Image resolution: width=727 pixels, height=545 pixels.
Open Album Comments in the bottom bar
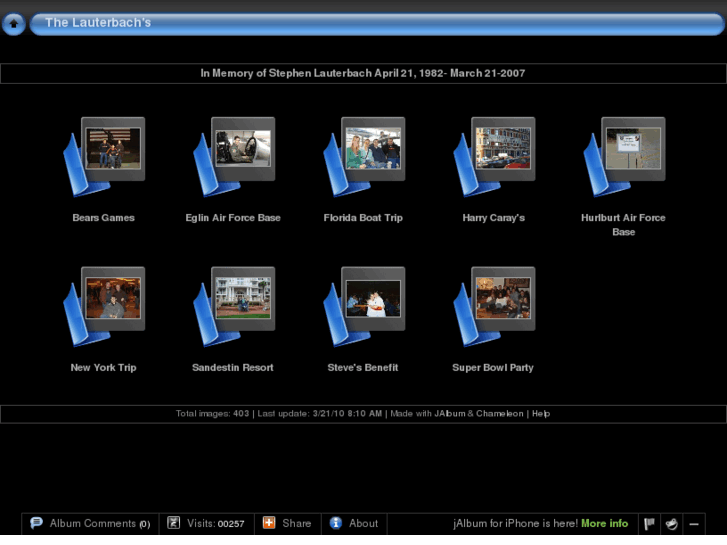coord(90,524)
